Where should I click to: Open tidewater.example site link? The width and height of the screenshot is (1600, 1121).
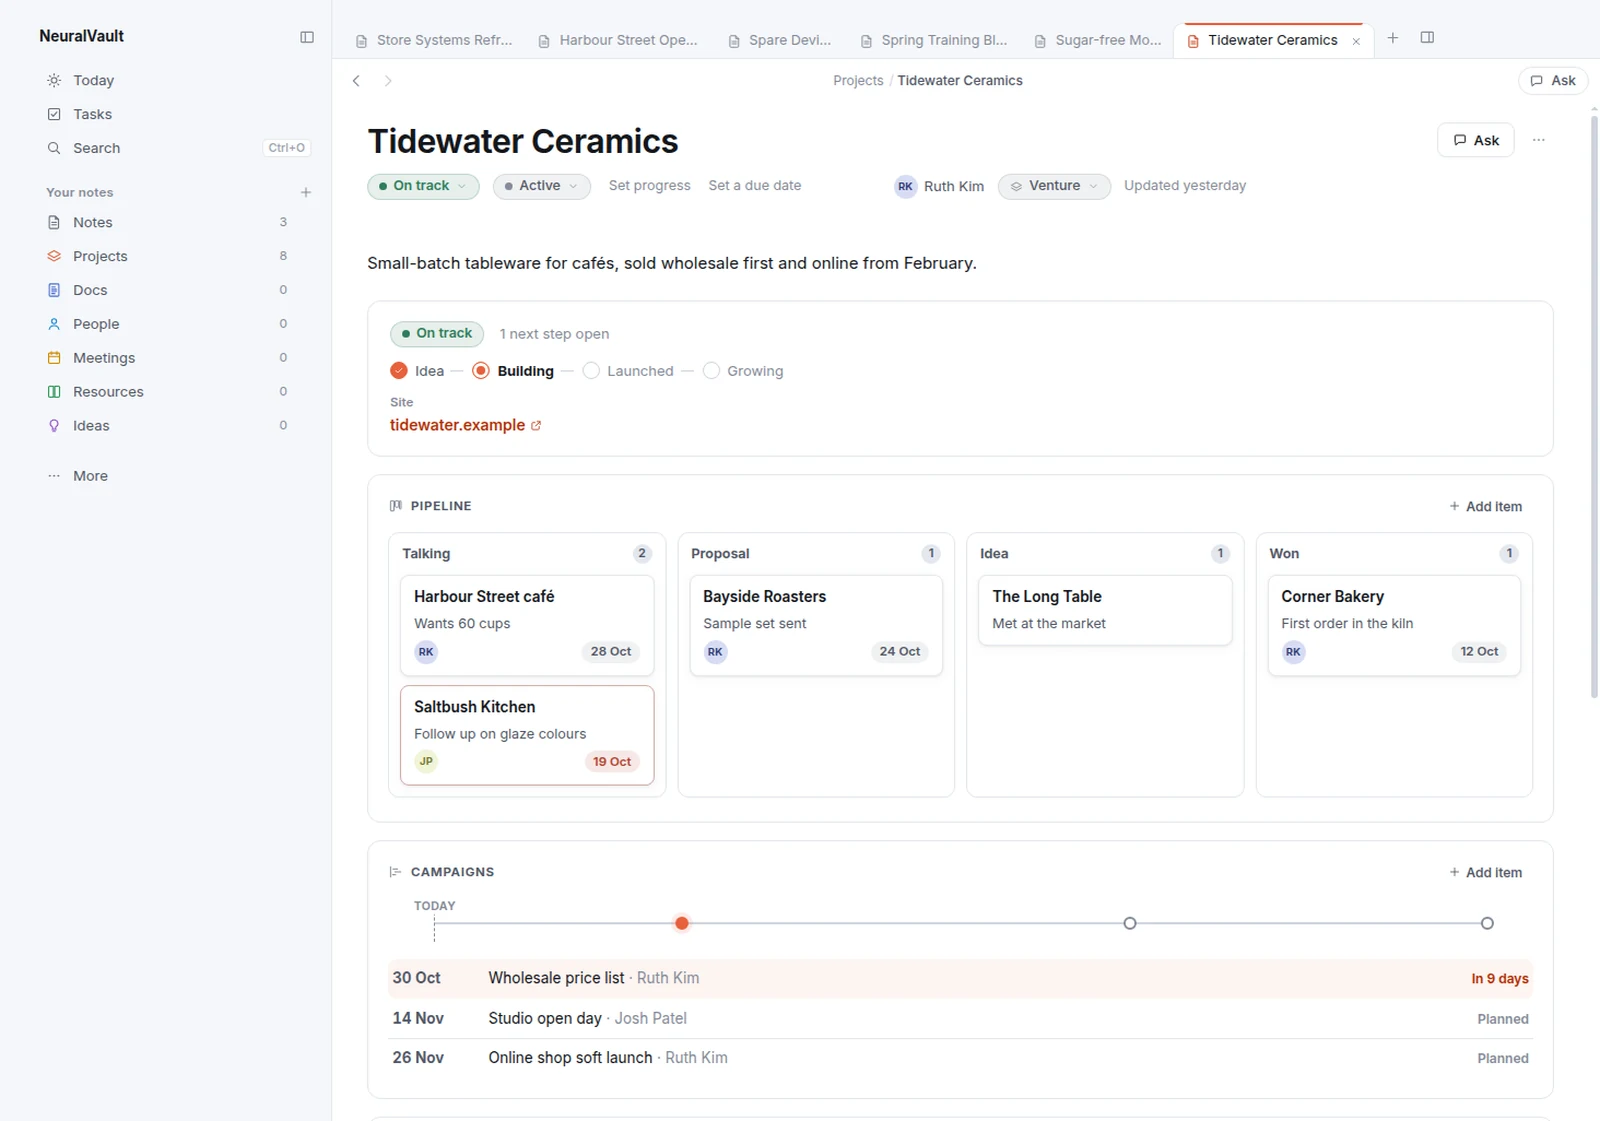point(457,425)
